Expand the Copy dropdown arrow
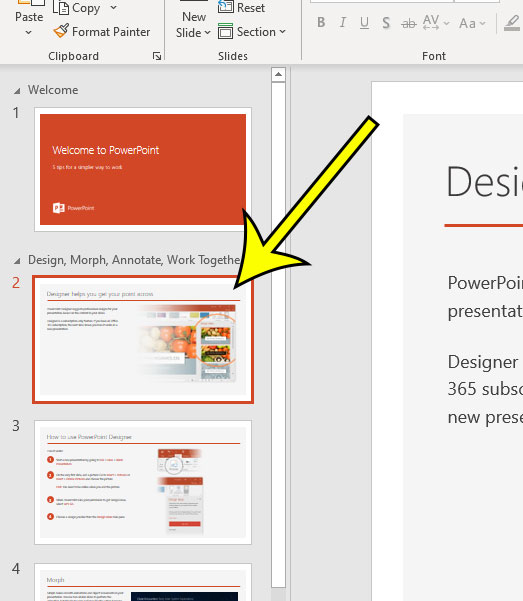 [113, 7]
